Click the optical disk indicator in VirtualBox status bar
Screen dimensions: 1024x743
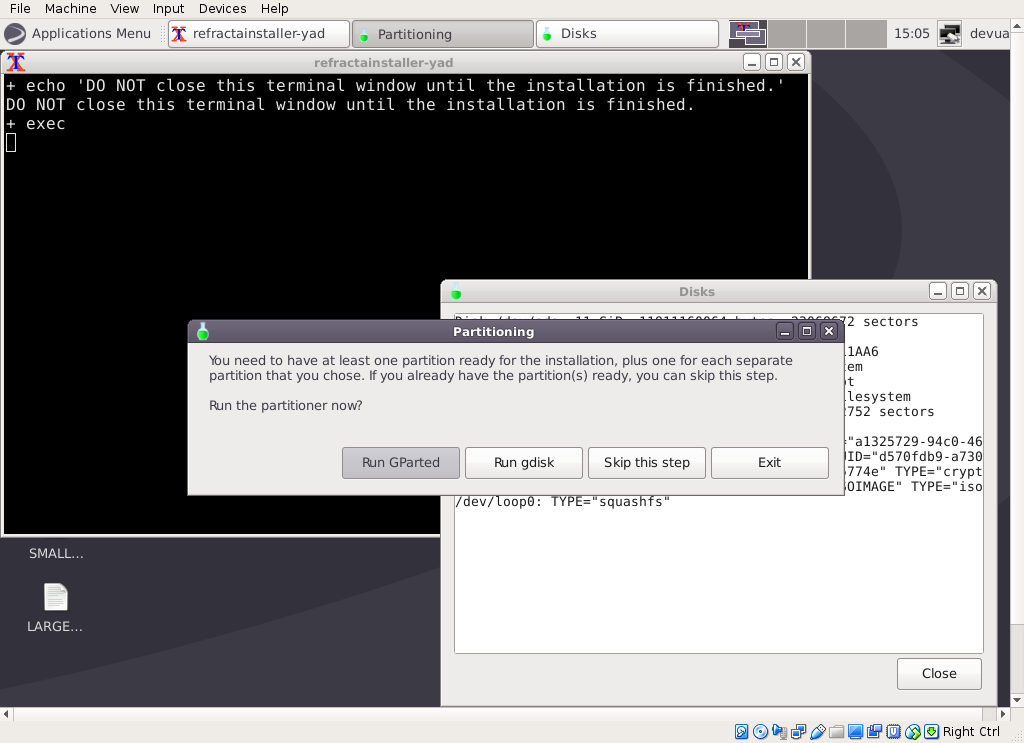coord(760,732)
